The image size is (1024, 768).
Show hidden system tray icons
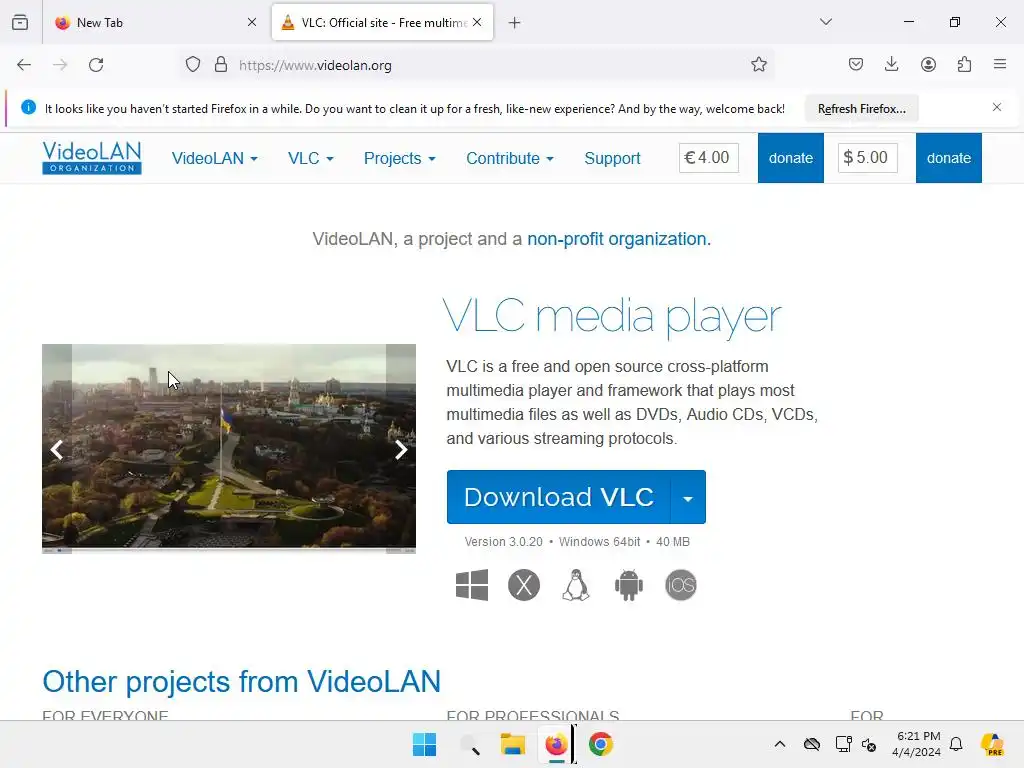click(780, 744)
